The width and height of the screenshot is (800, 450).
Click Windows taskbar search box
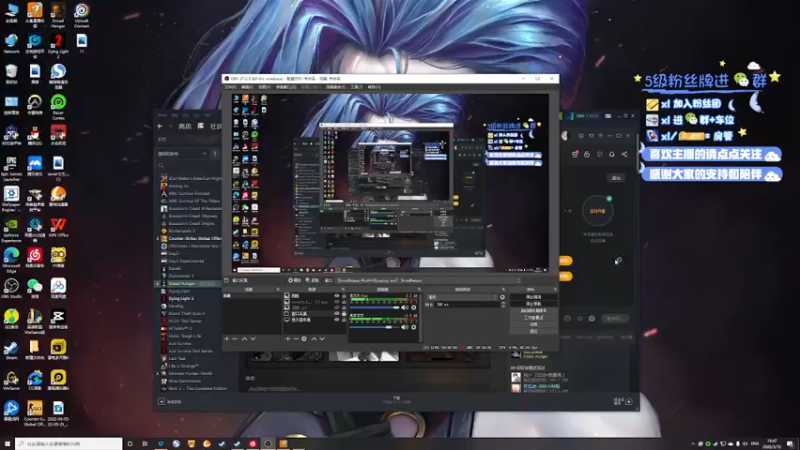tap(68, 444)
